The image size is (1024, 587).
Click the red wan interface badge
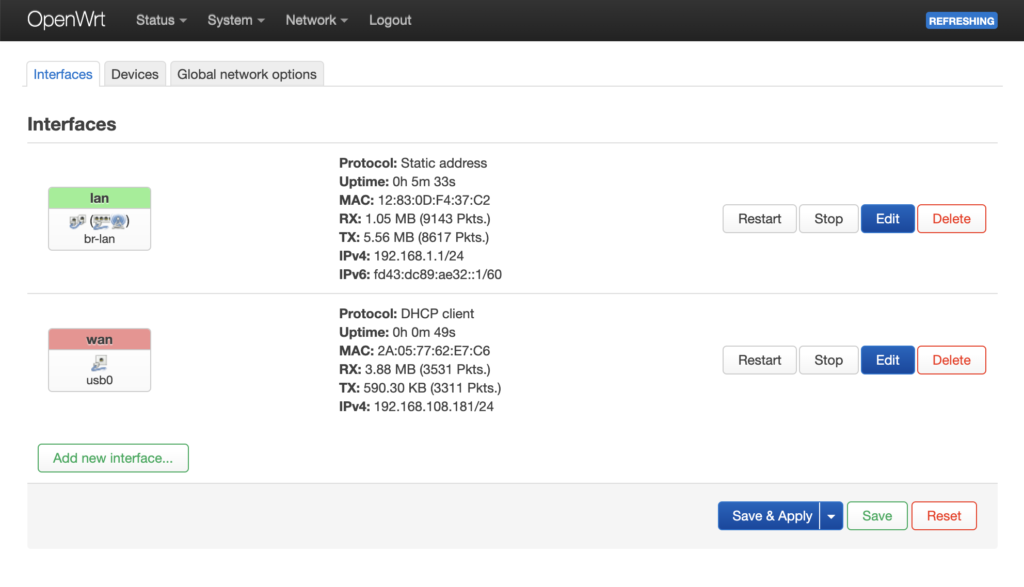coord(99,340)
